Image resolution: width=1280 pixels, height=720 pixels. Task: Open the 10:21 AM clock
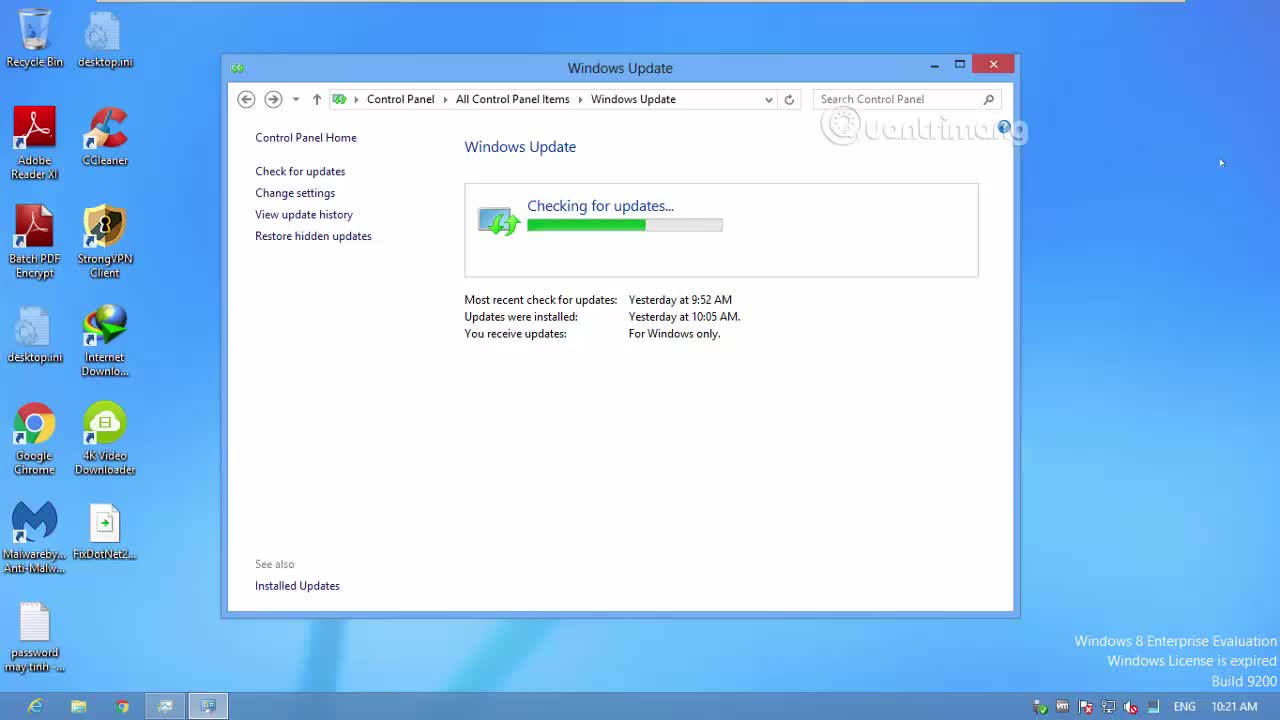(1234, 706)
